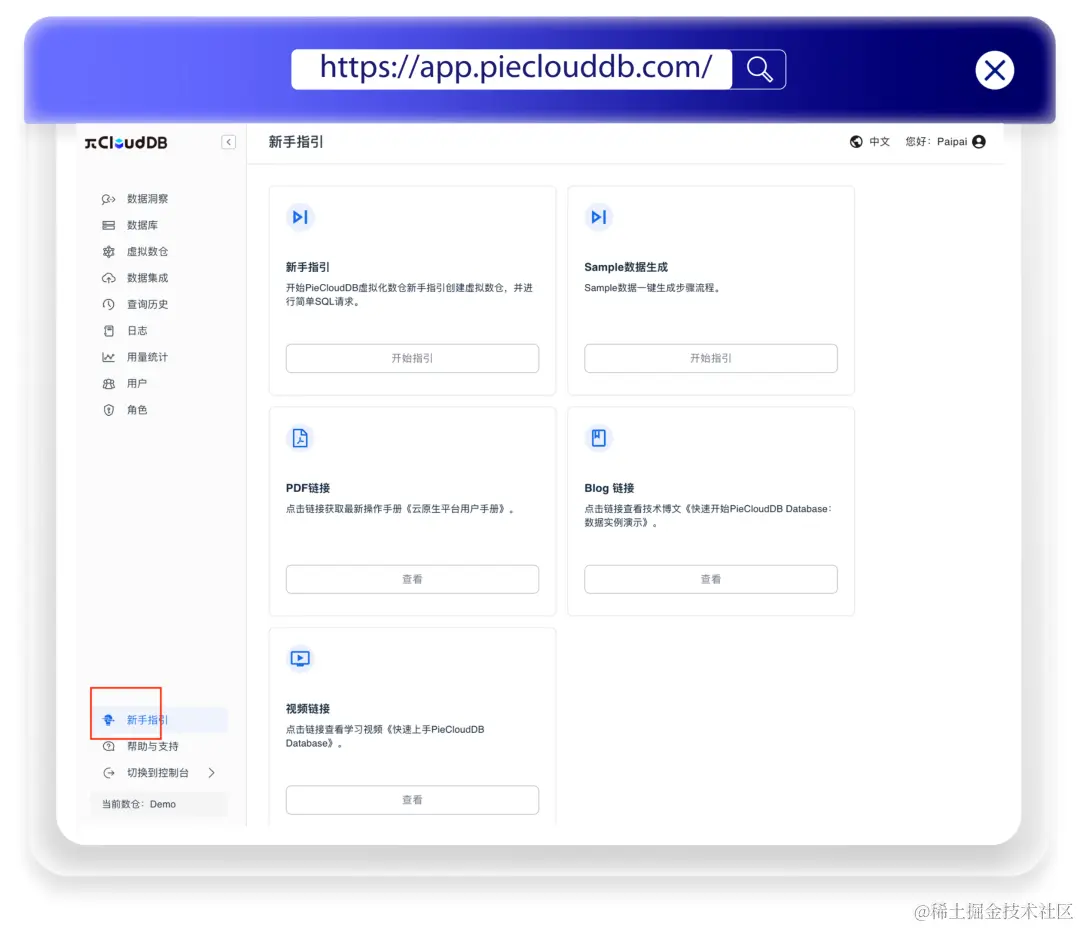The image size is (1080, 928).
Task: Click the globe language icon
Action: (856, 141)
